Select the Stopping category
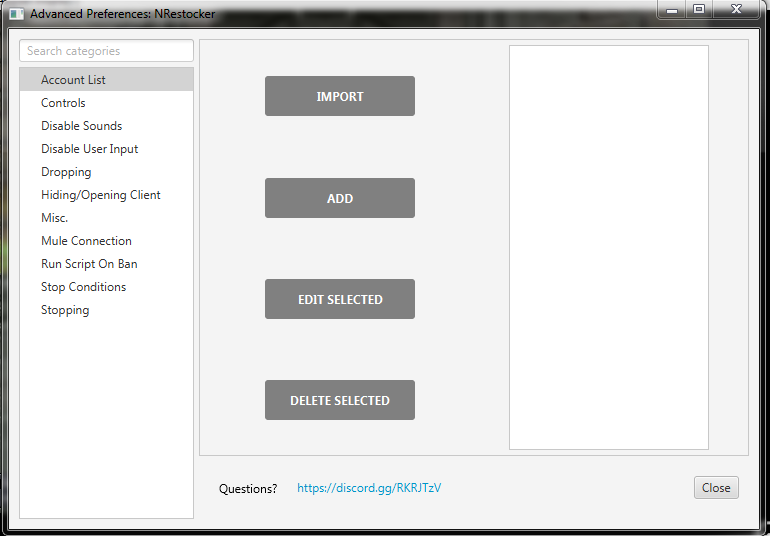This screenshot has width=770, height=536. click(x=107, y=310)
